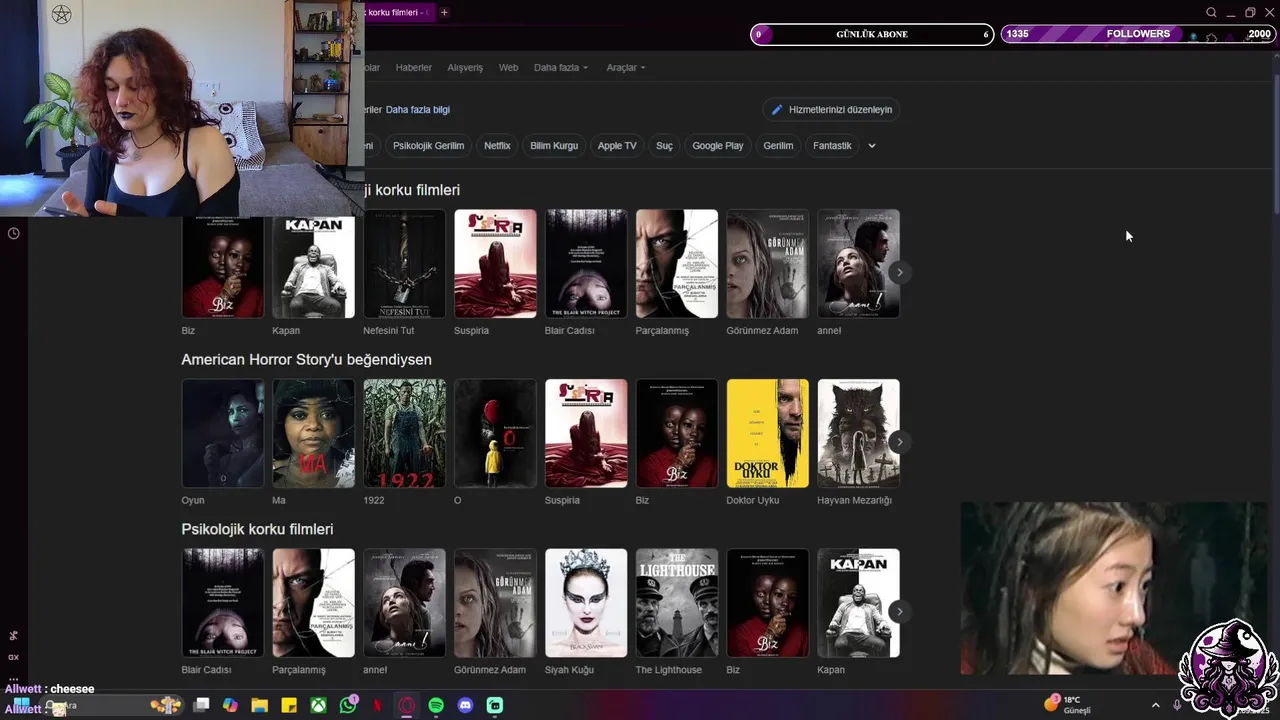Viewport: 1280px width, 720px height.
Task: Open the Oyun movie poster
Action: click(222, 433)
